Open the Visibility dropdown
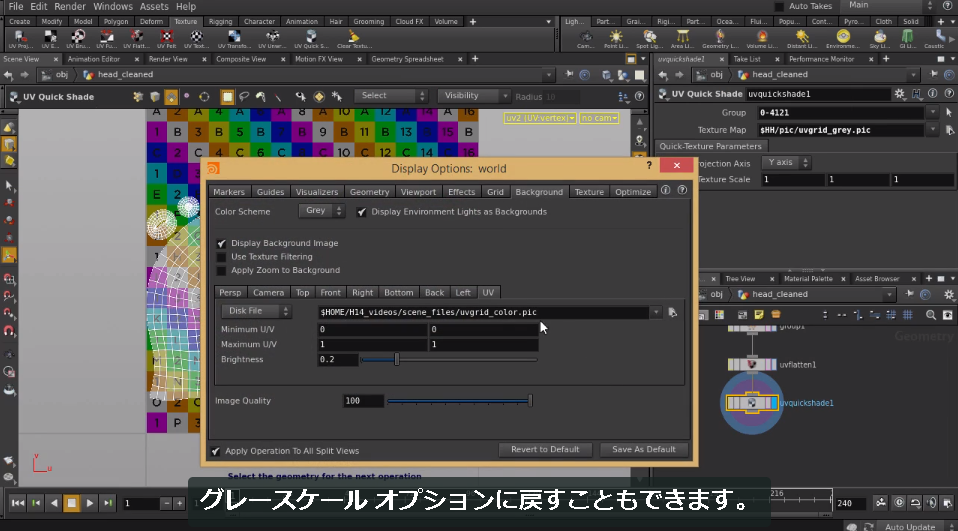 pyautogui.click(x=474, y=96)
